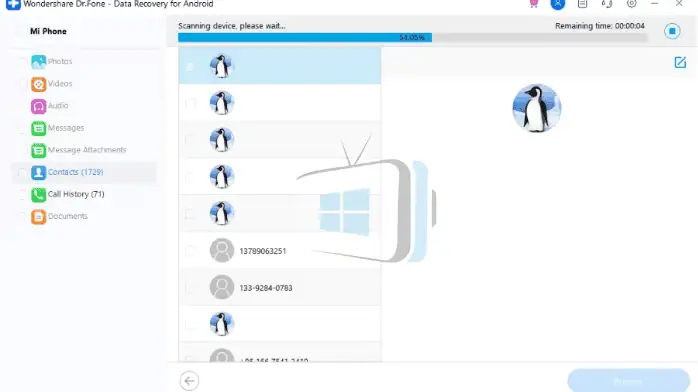Open the support headset icon

607,4
